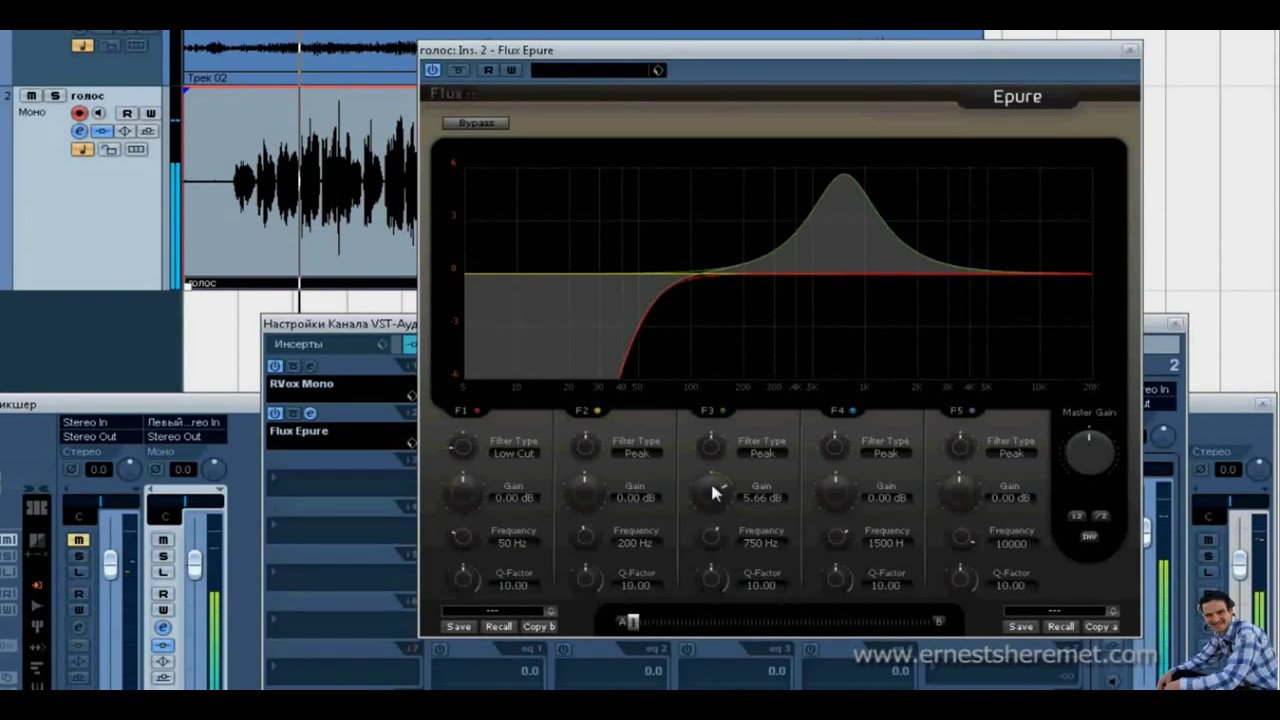
Task: Click the Master Gain knob
Action: click(x=1089, y=452)
